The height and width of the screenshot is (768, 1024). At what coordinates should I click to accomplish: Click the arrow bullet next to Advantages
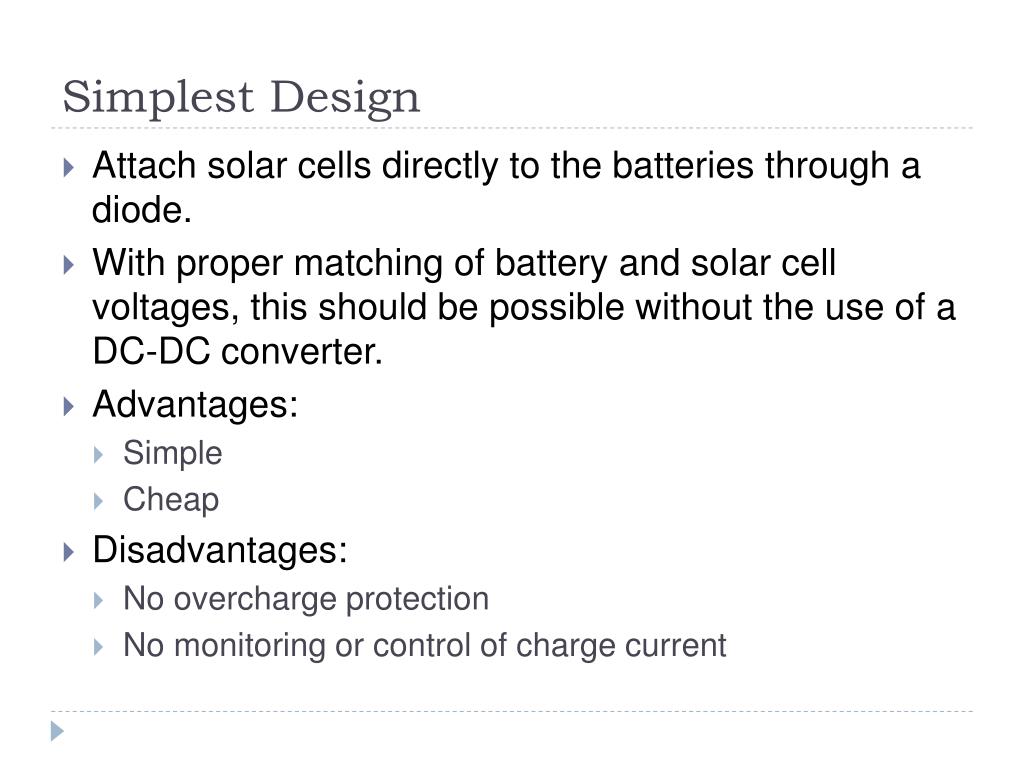click(x=69, y=406)
